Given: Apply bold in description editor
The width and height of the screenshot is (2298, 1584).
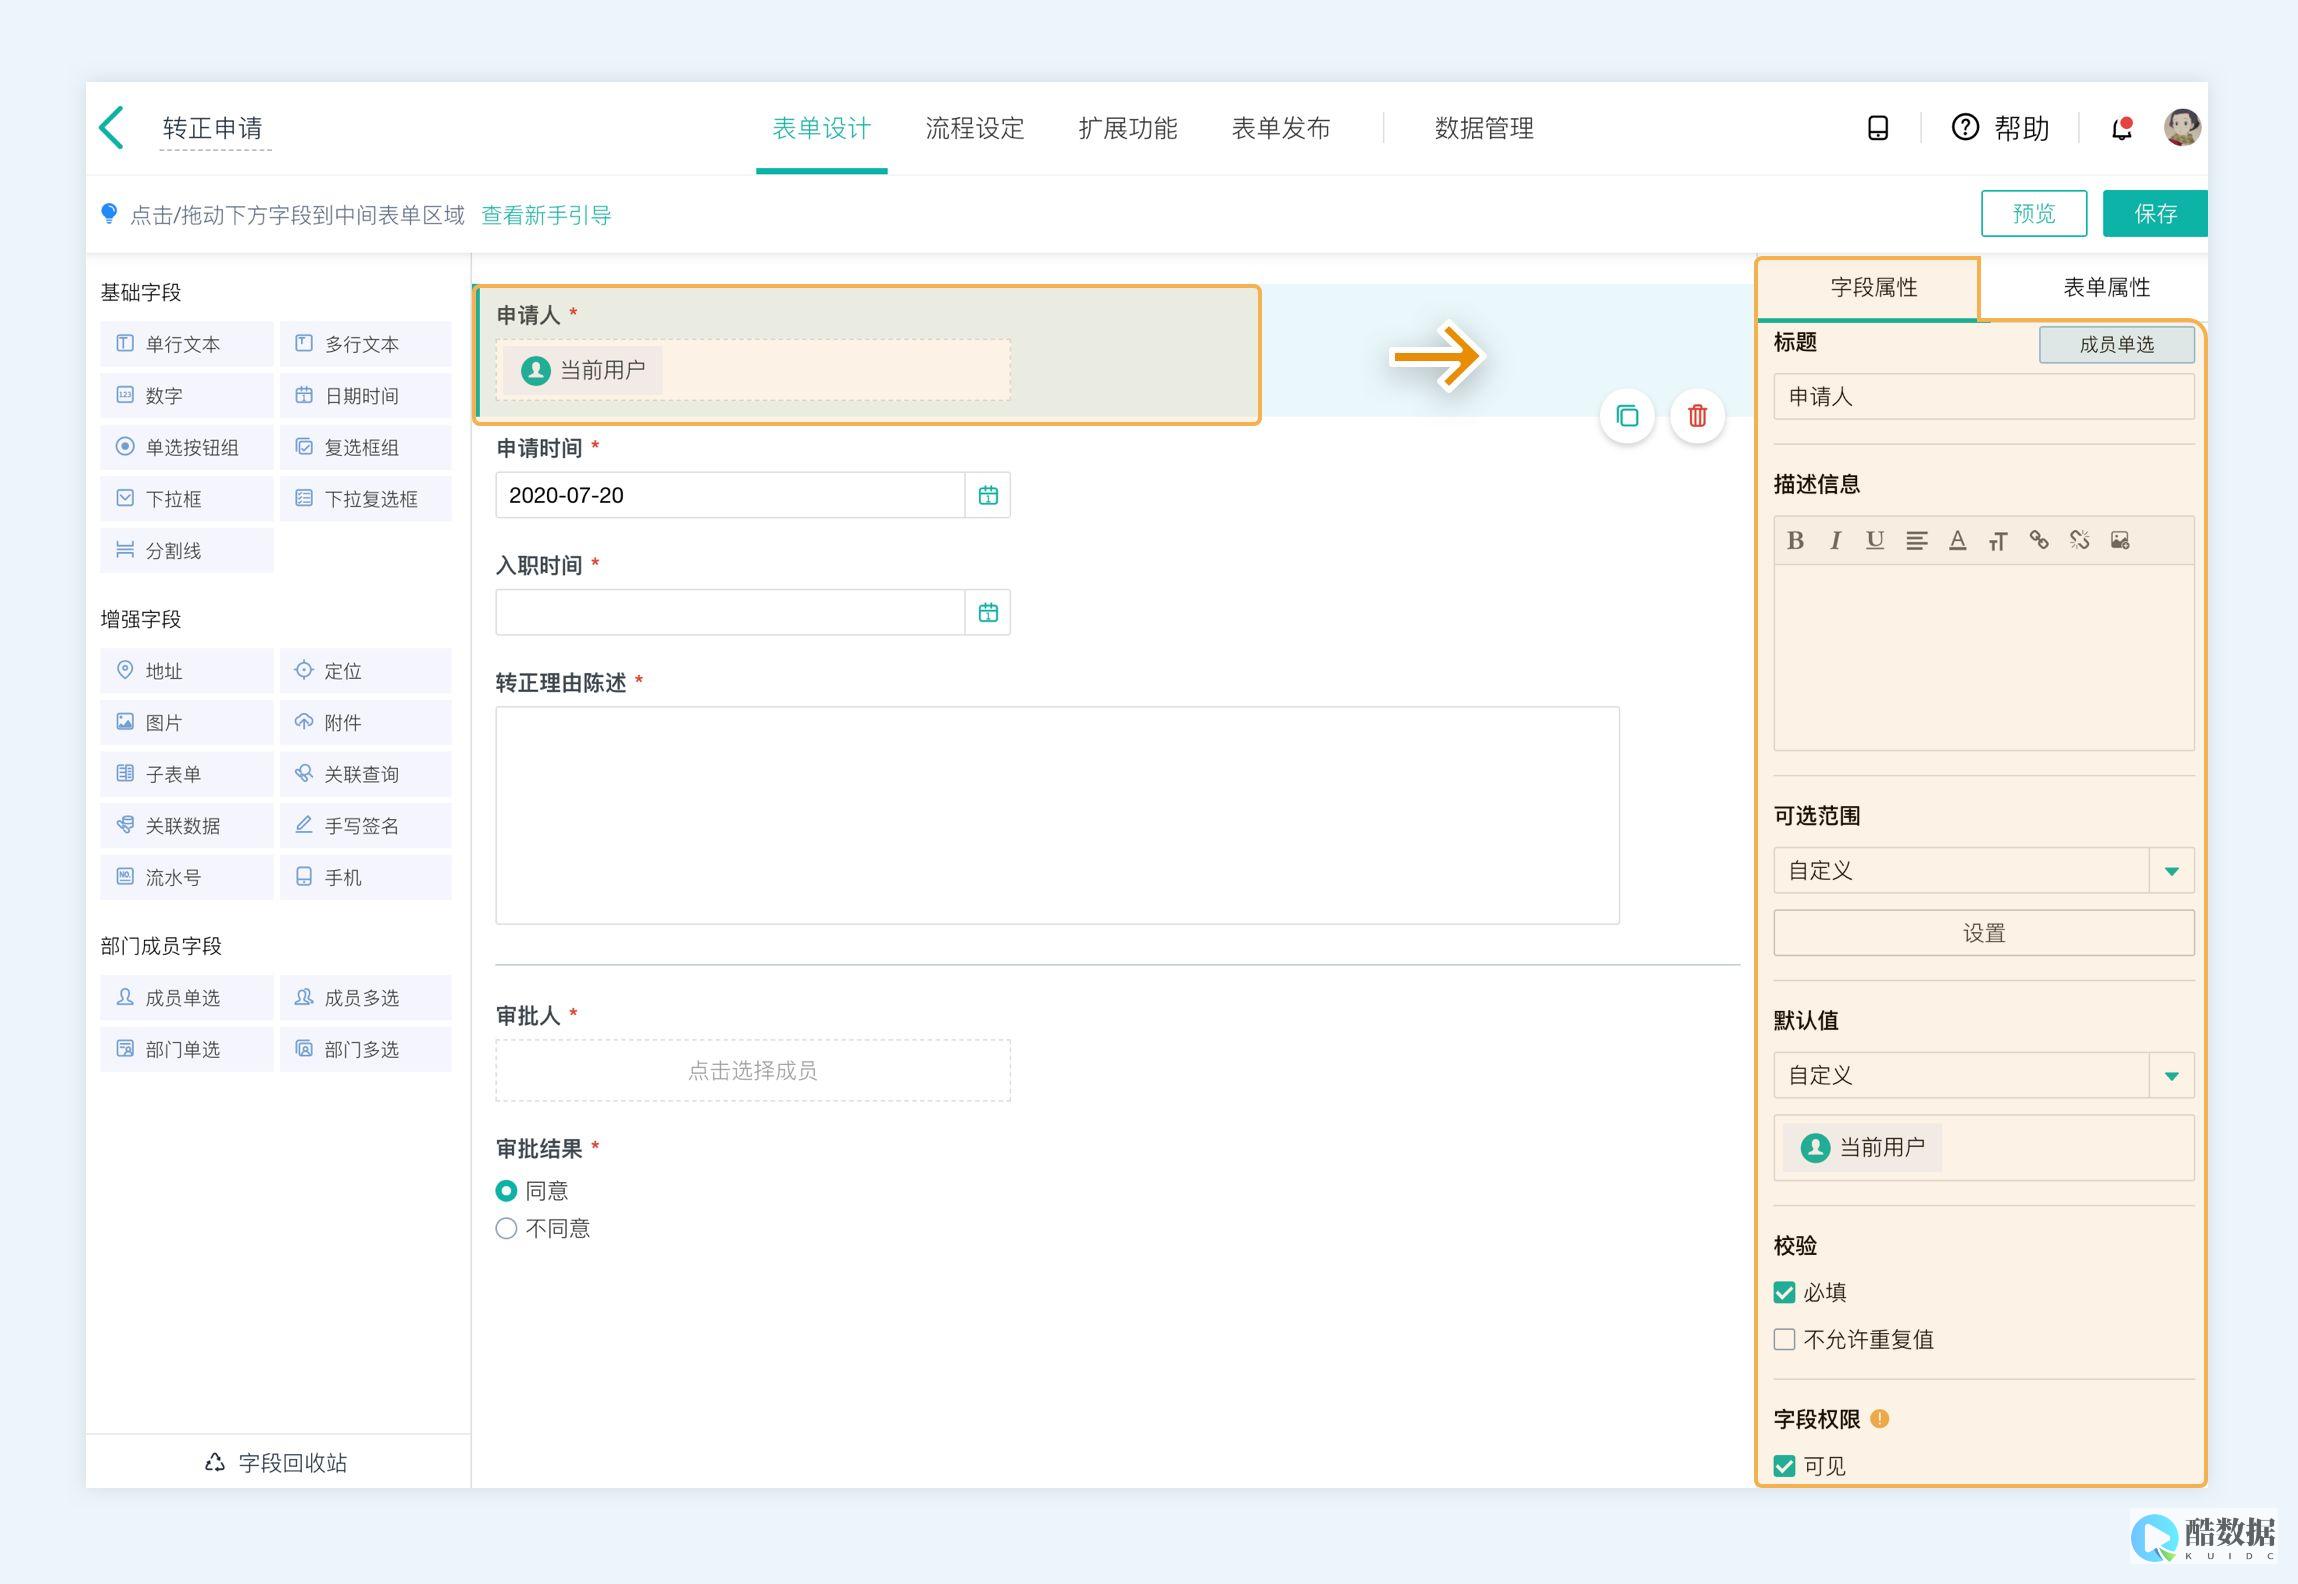Looking at the screenshot, I should coord(1795,541).
